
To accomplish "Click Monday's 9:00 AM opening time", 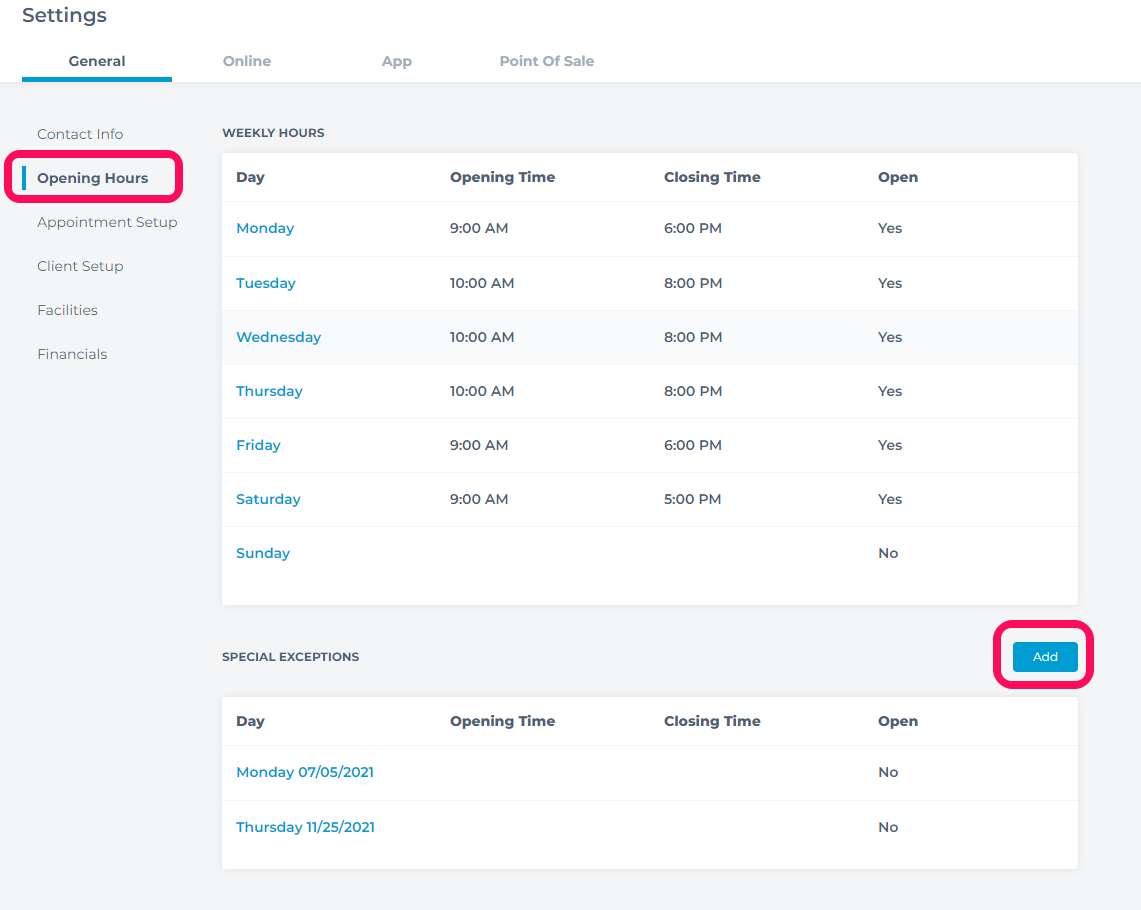I will point(479,228).
